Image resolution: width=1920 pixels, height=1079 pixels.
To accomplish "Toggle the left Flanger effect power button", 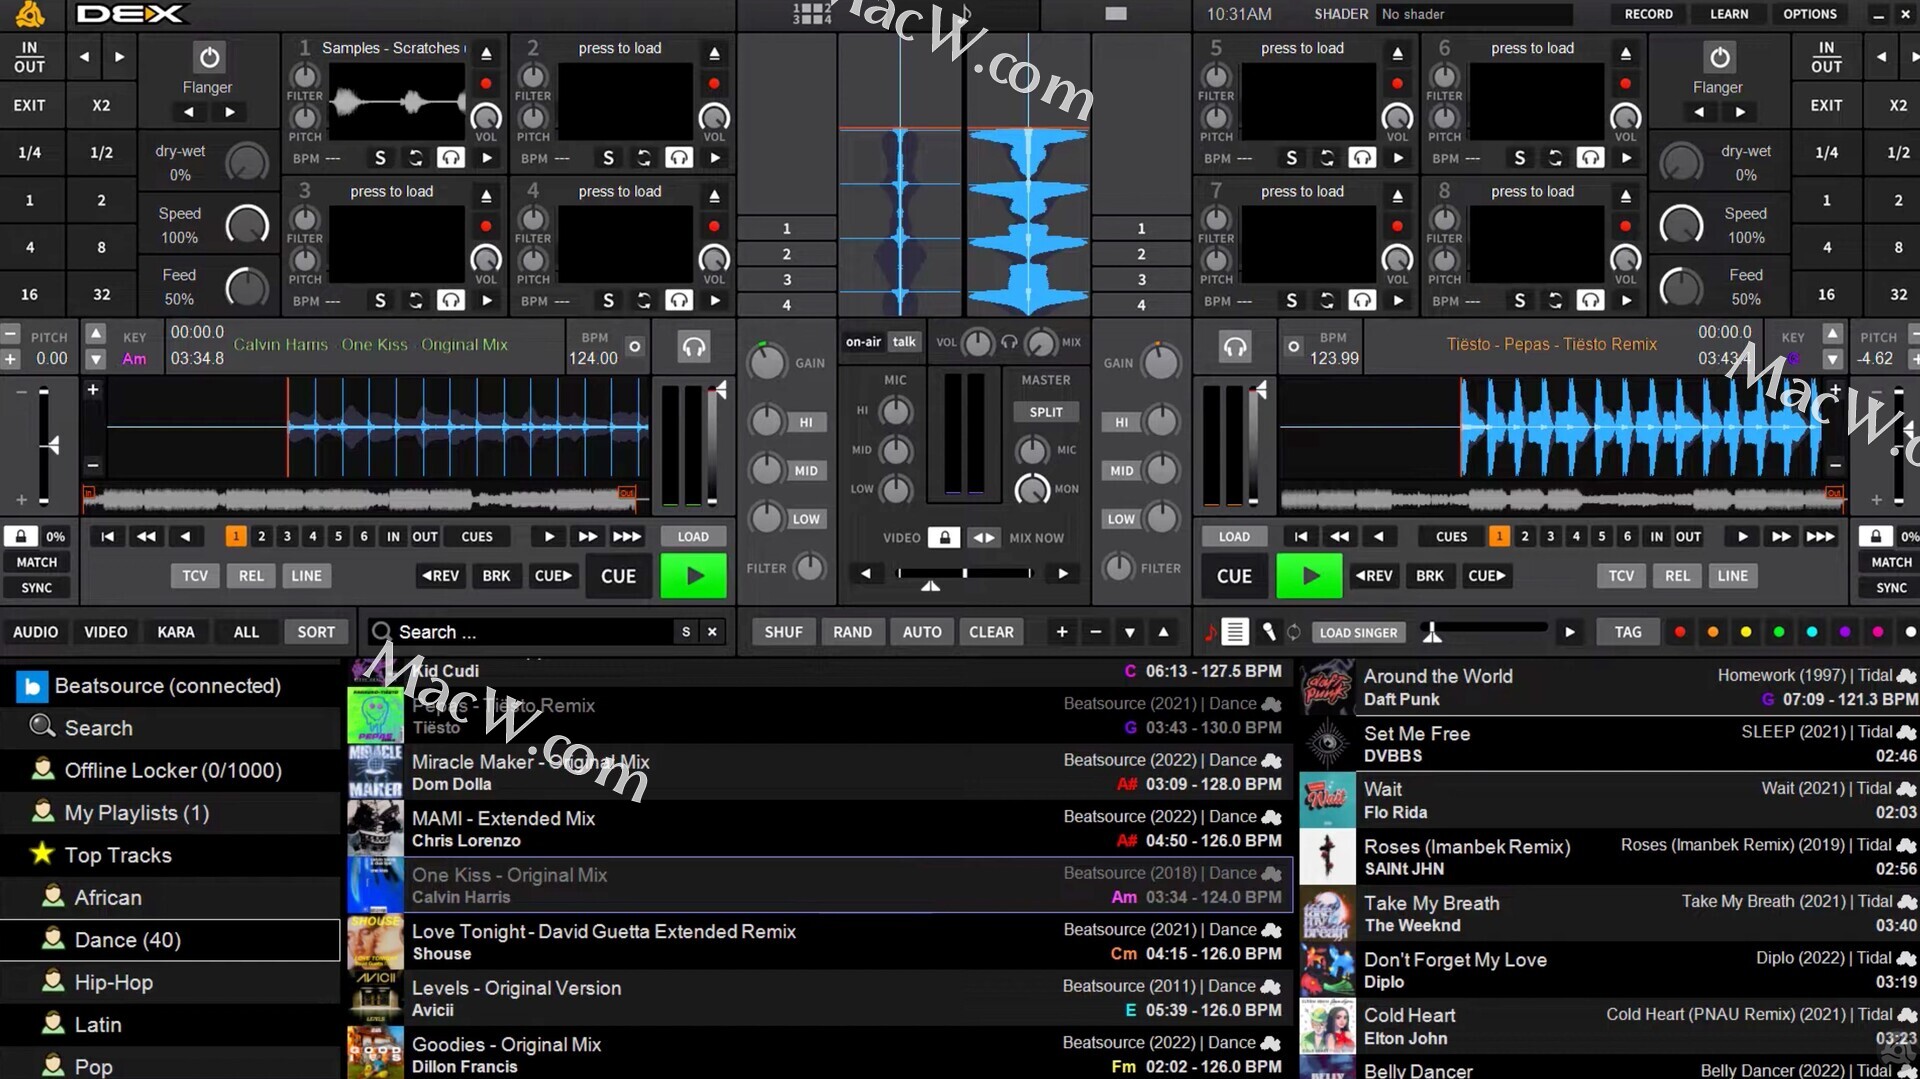I will (x=208, y=57).
